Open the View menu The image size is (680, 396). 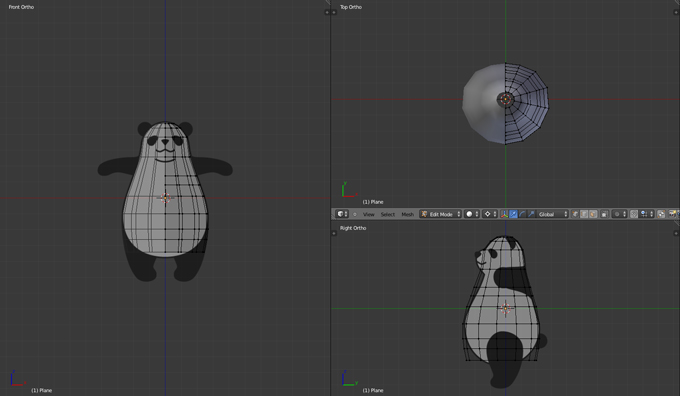tap(369, 214)
